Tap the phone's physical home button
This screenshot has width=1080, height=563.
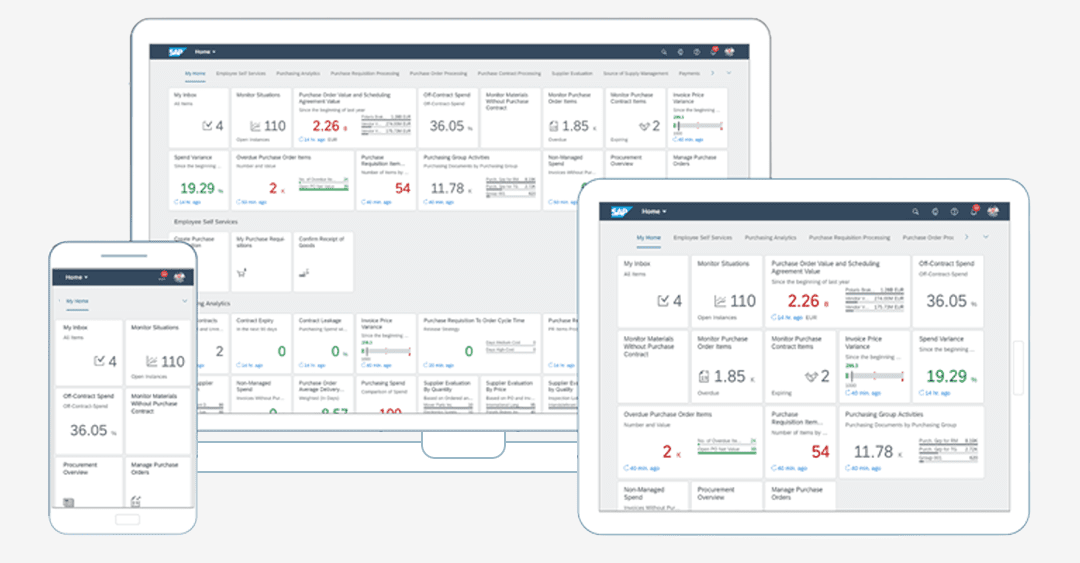[127, 520]
